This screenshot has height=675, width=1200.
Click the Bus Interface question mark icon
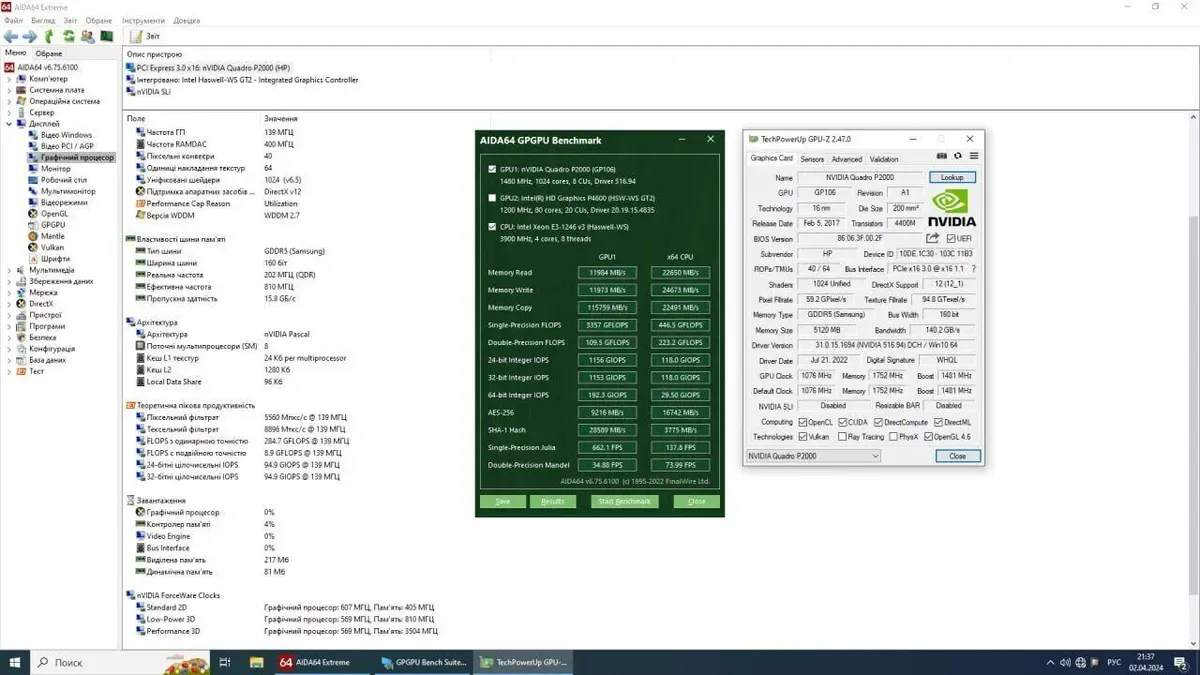pos(973,269)
